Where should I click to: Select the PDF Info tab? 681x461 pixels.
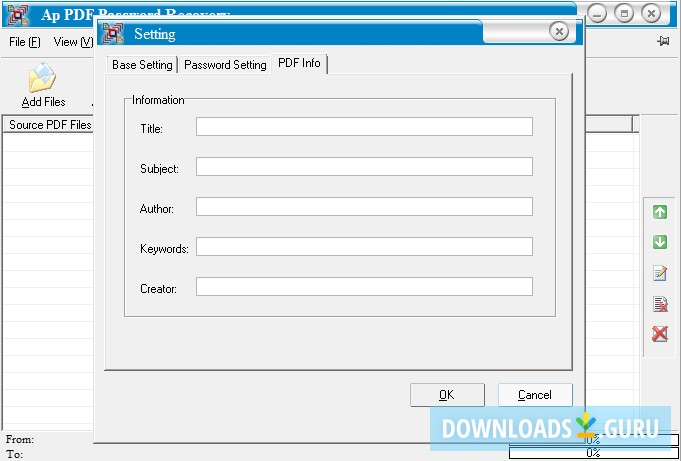pos(299,63)
